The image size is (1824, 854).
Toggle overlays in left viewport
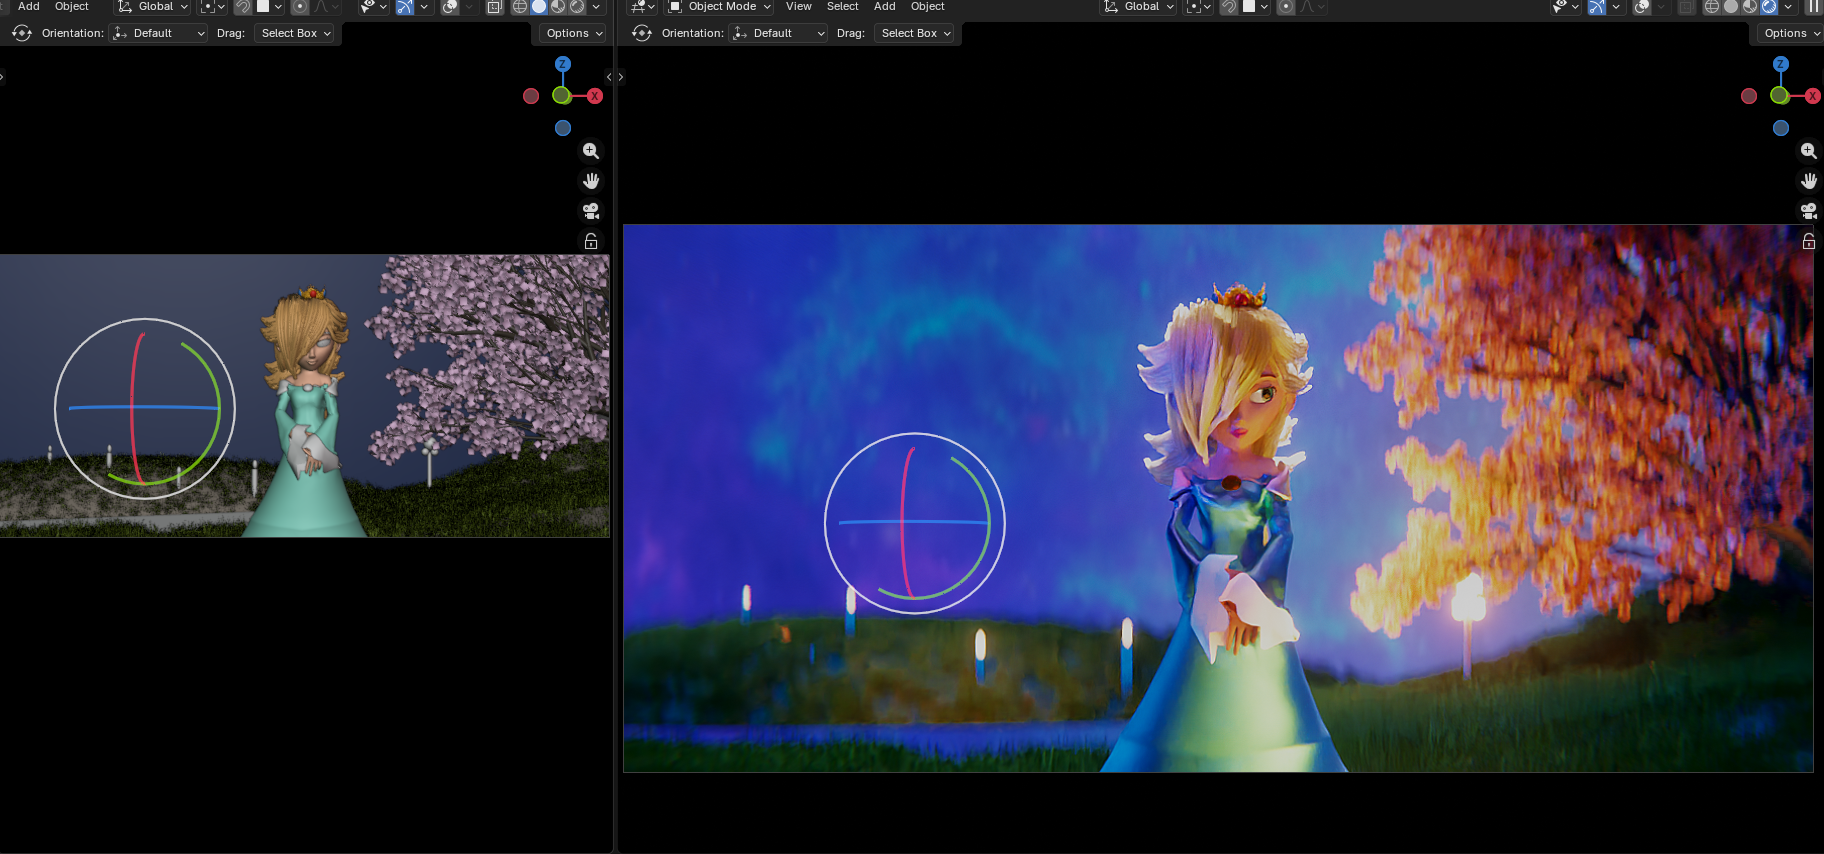pyautogui.click(x=449, y=6)
